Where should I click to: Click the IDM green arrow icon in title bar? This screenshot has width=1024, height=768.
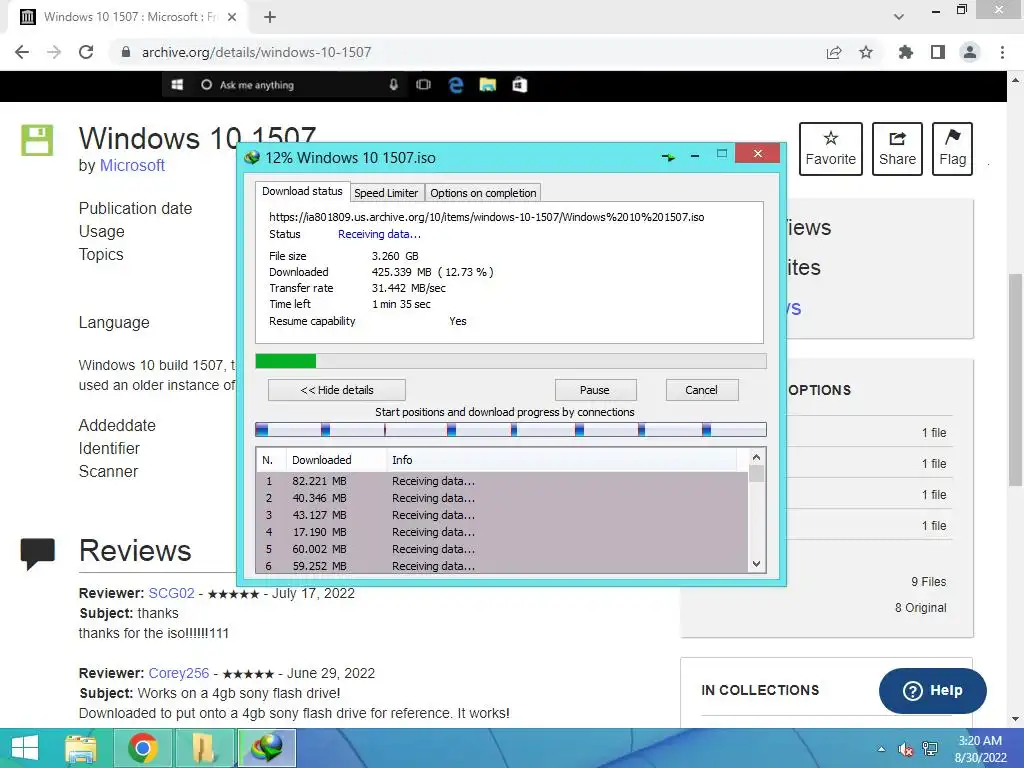668,157
